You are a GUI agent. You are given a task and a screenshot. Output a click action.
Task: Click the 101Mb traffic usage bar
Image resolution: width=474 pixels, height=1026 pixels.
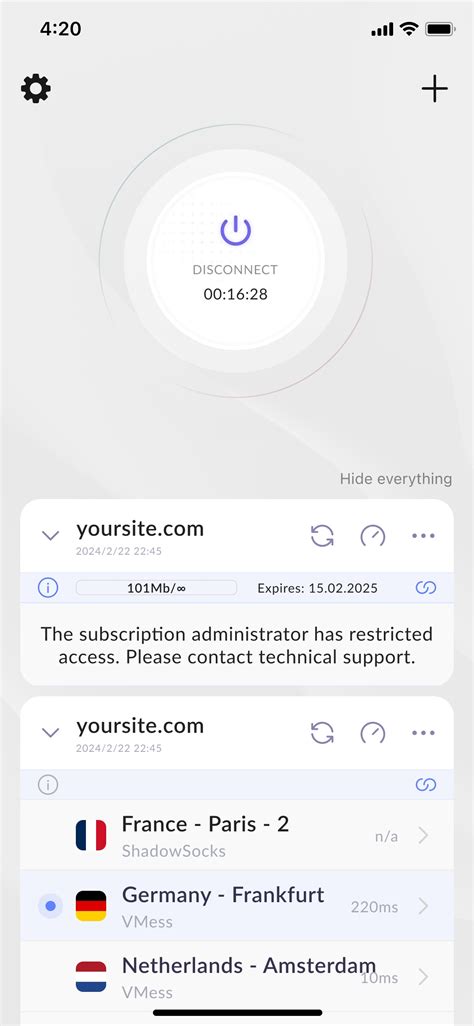click(x=156, y=588)
